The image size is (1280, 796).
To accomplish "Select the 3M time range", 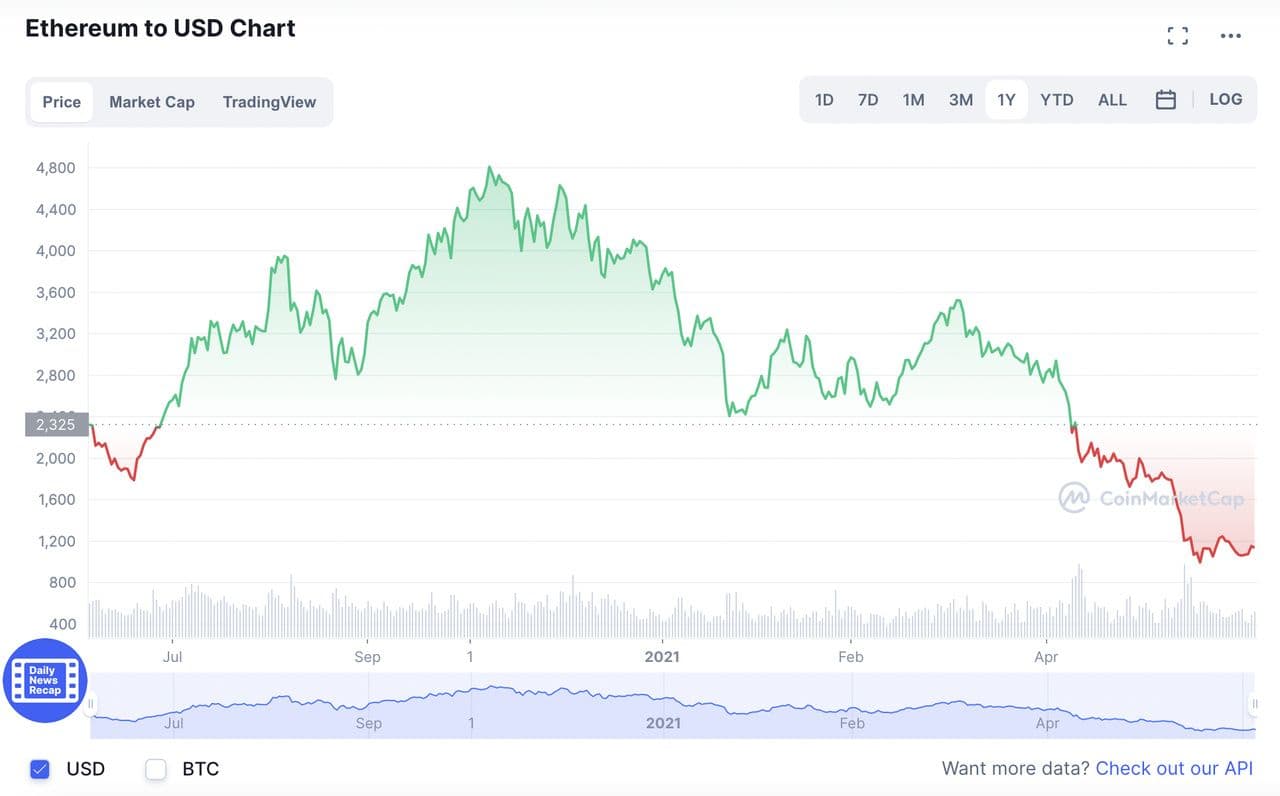I will point(960,99).
